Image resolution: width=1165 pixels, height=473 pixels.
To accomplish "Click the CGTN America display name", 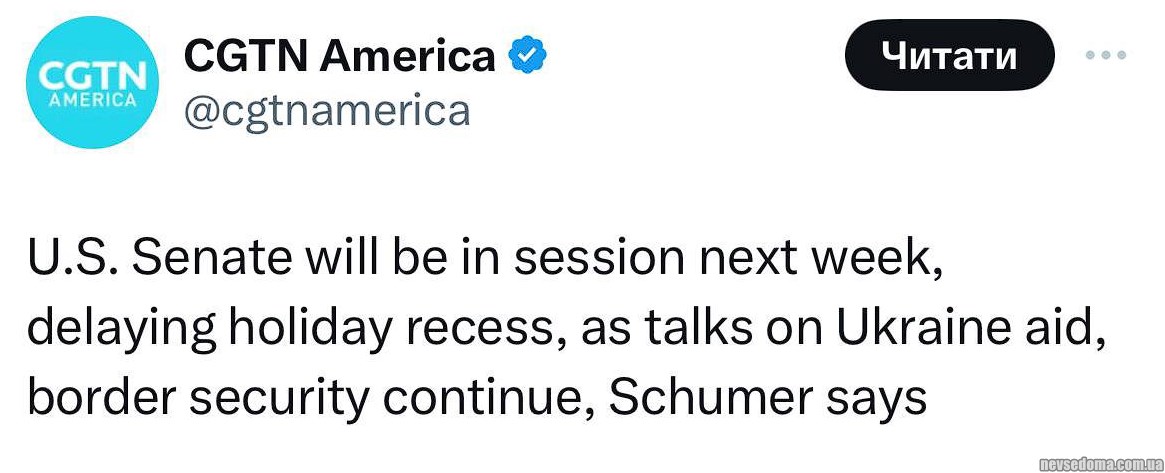I will tap(340, 56).
